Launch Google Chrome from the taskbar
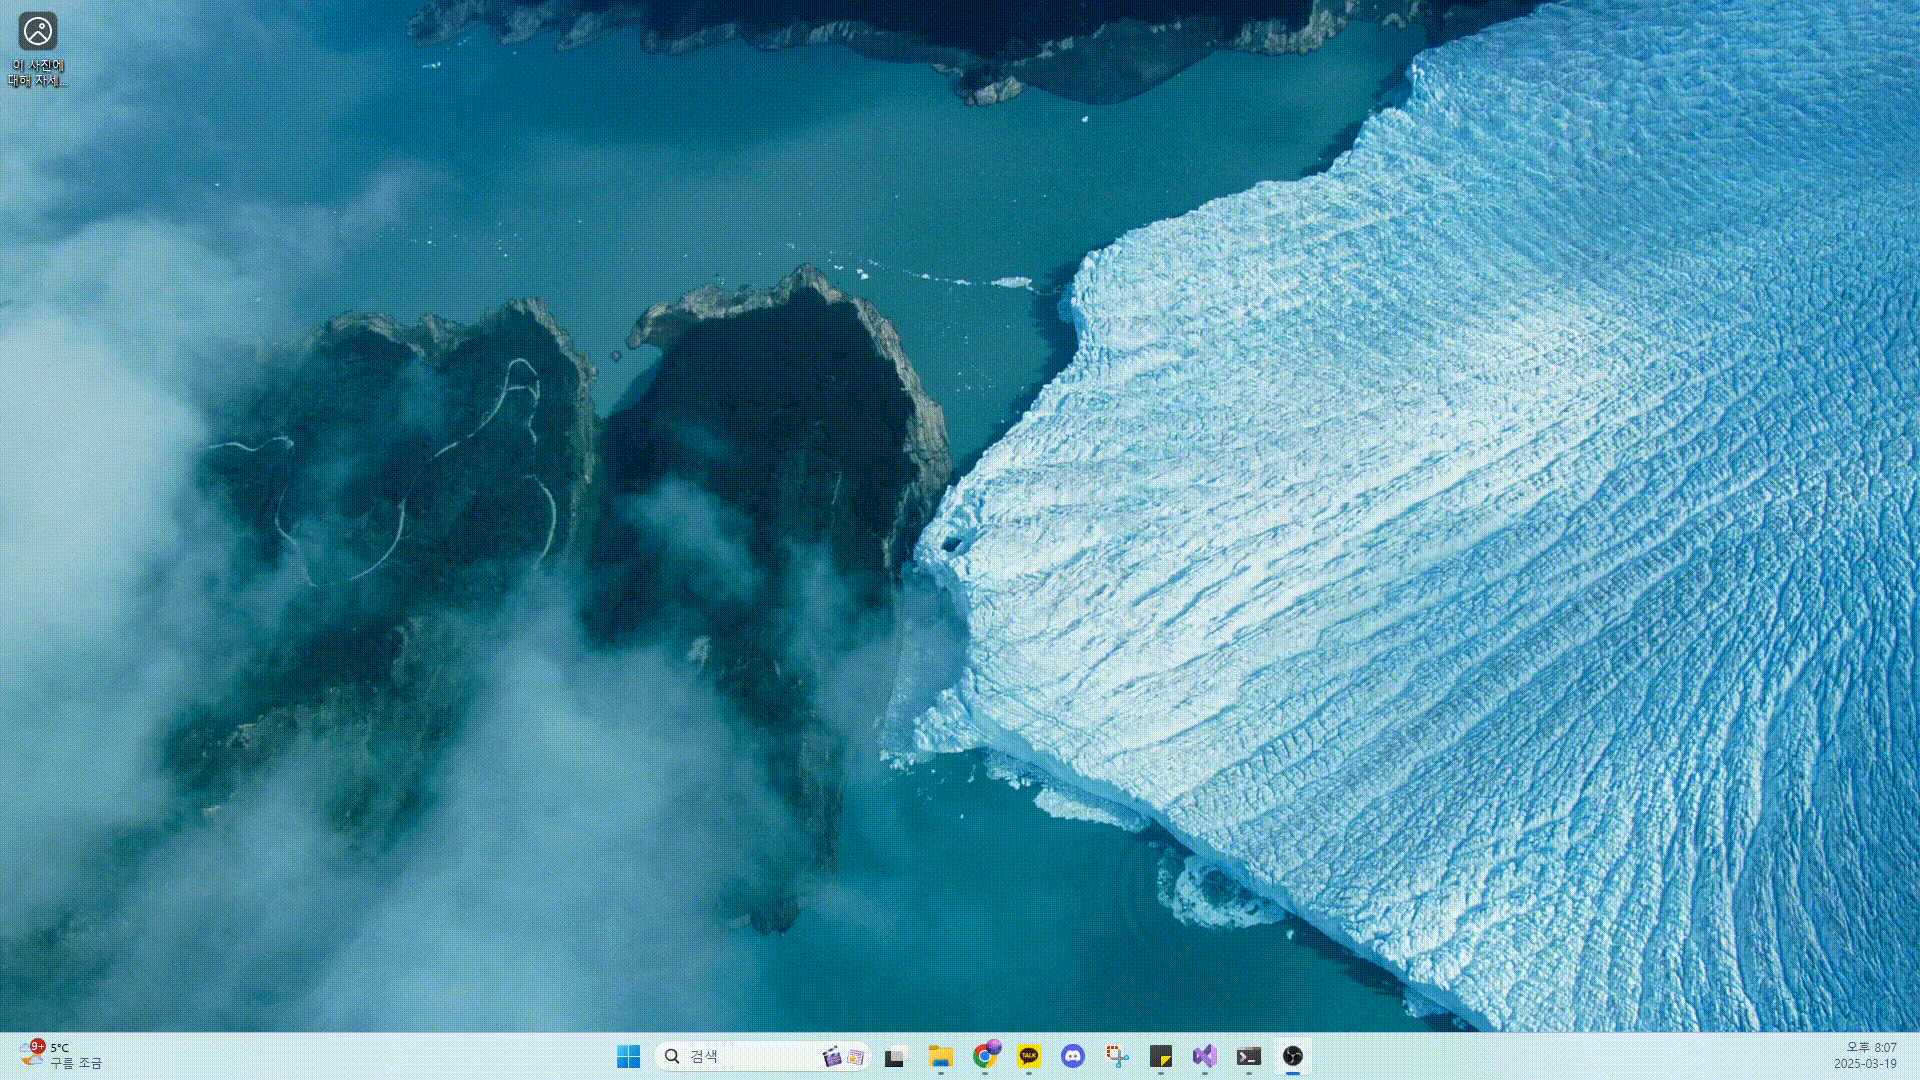Viewport: 1920px width, 1080px height. 985,1056
